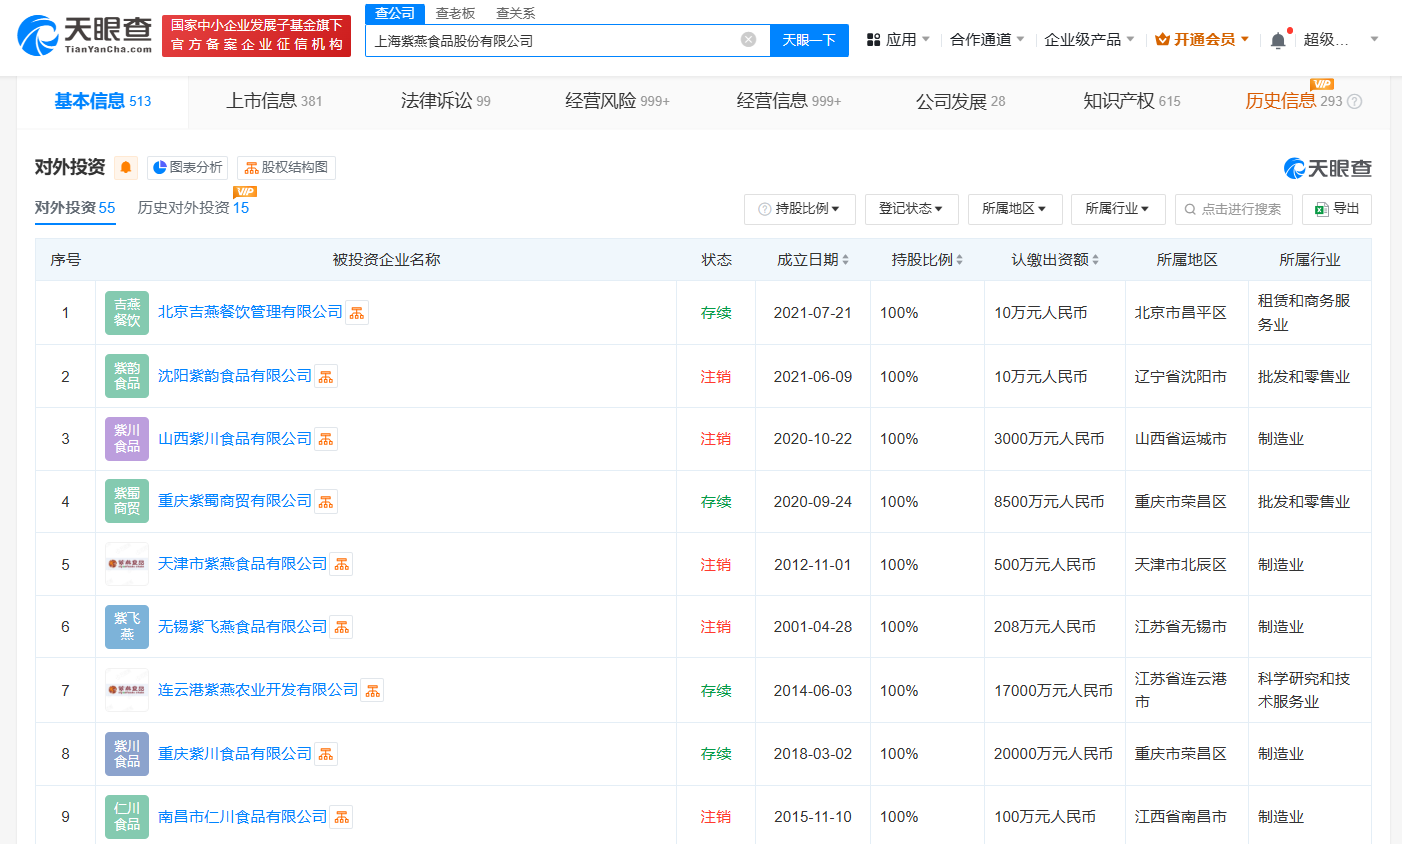Switch to the 查老板 tab
Screen dimensions: 1402x844
point(455,13)
